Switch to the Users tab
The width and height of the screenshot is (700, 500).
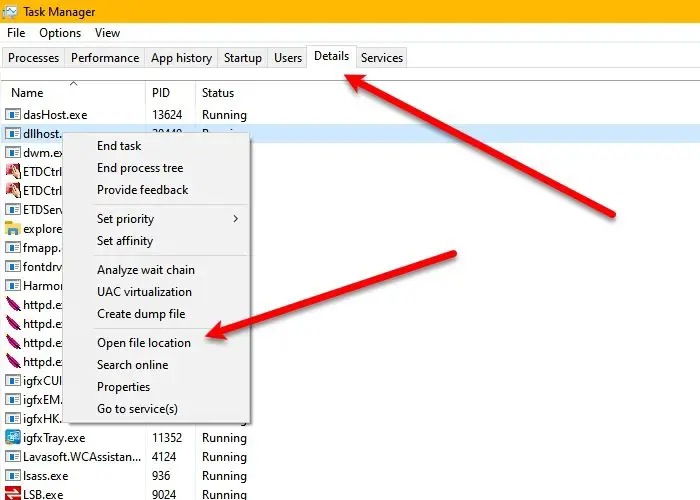click(288, 58)
